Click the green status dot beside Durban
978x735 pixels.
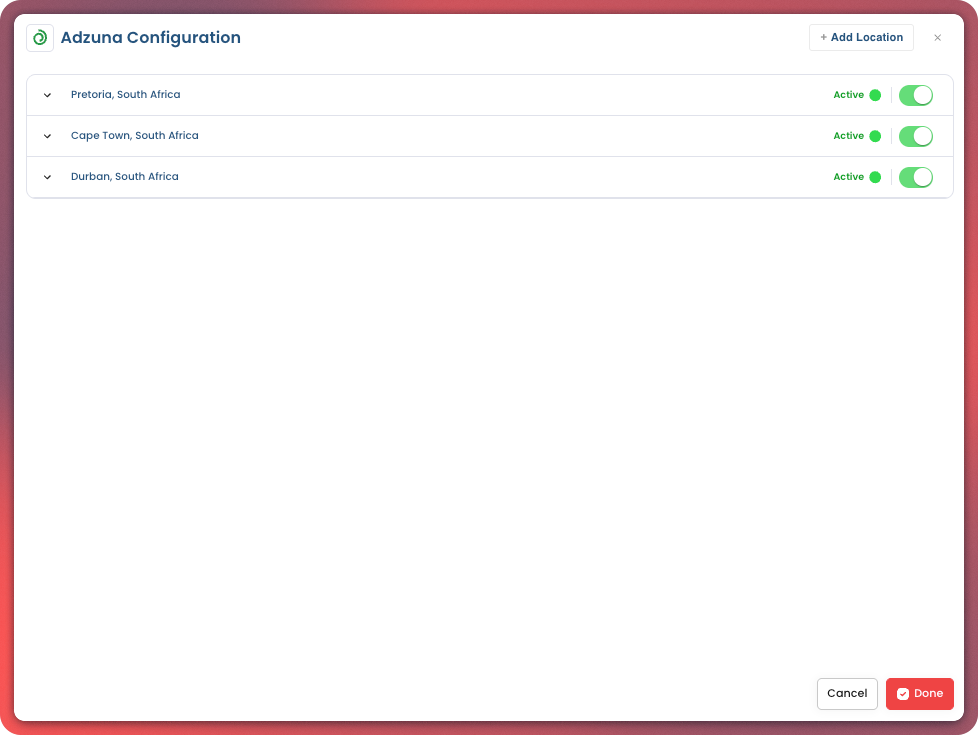point(877,176)
